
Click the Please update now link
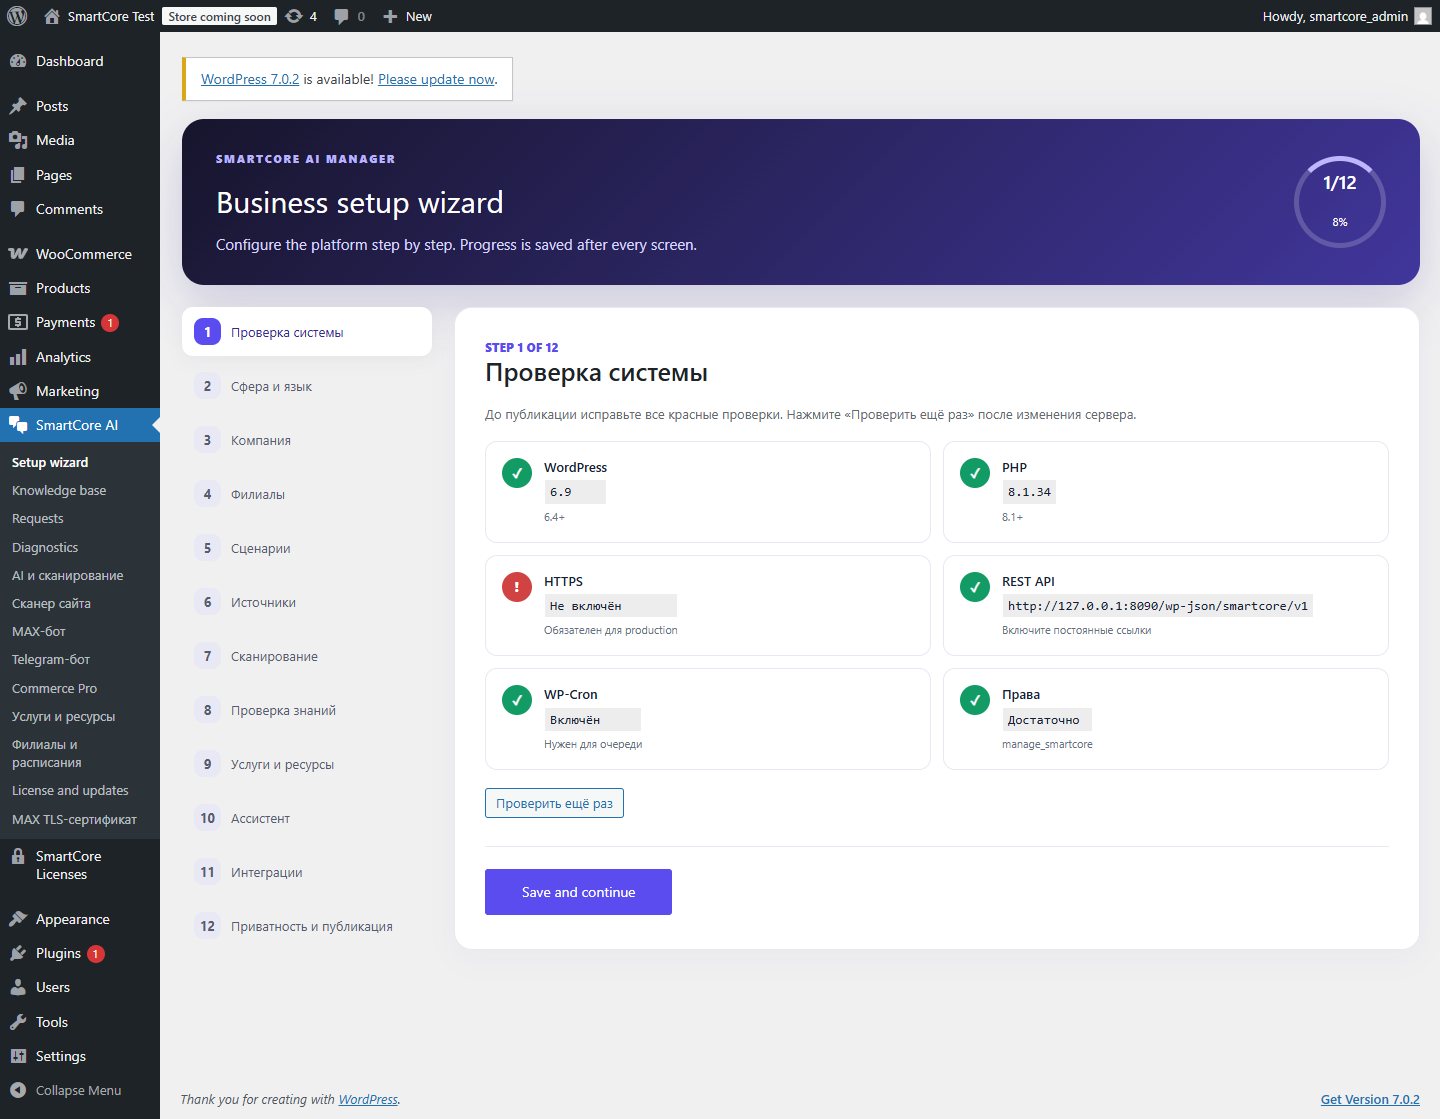[437, 79]
